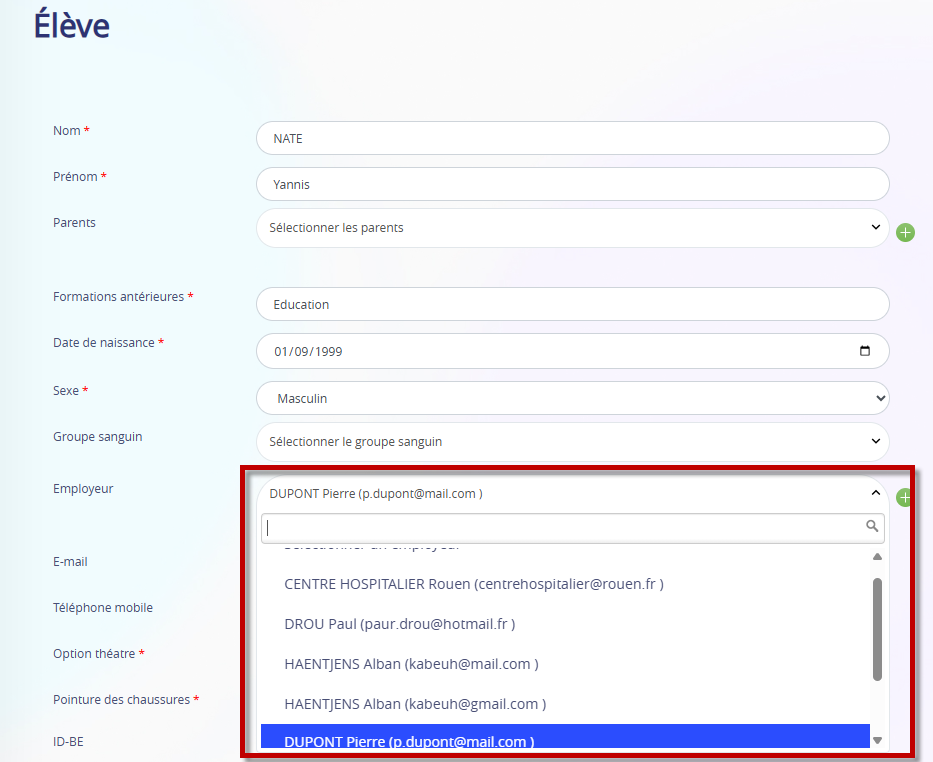The height and width of the screenshot is (762, 933).
Task: Select CENTRE HOSPITALIER Rouen option
Action: tap(565, 584)
